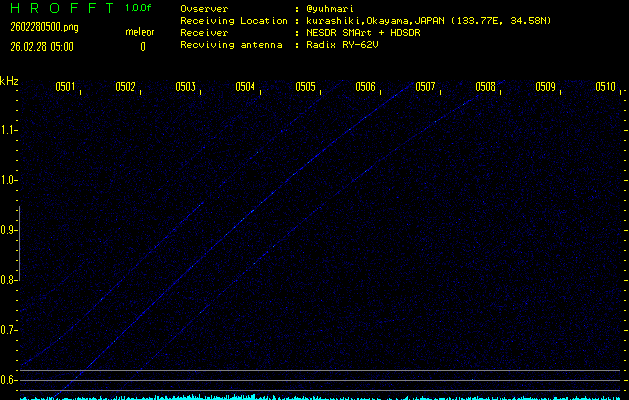The width and height of the screenshot is (629, 400).
Task: Click the 0503 time tick label
Action: [x=185, y=87]
